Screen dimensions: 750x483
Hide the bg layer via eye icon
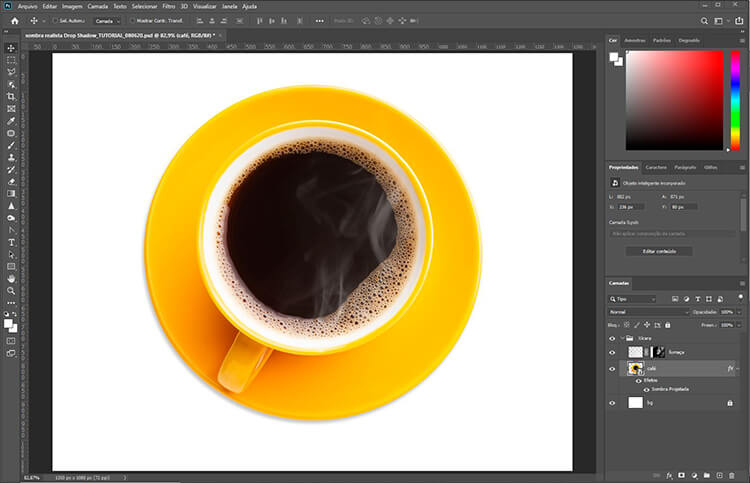click(612, 403)
